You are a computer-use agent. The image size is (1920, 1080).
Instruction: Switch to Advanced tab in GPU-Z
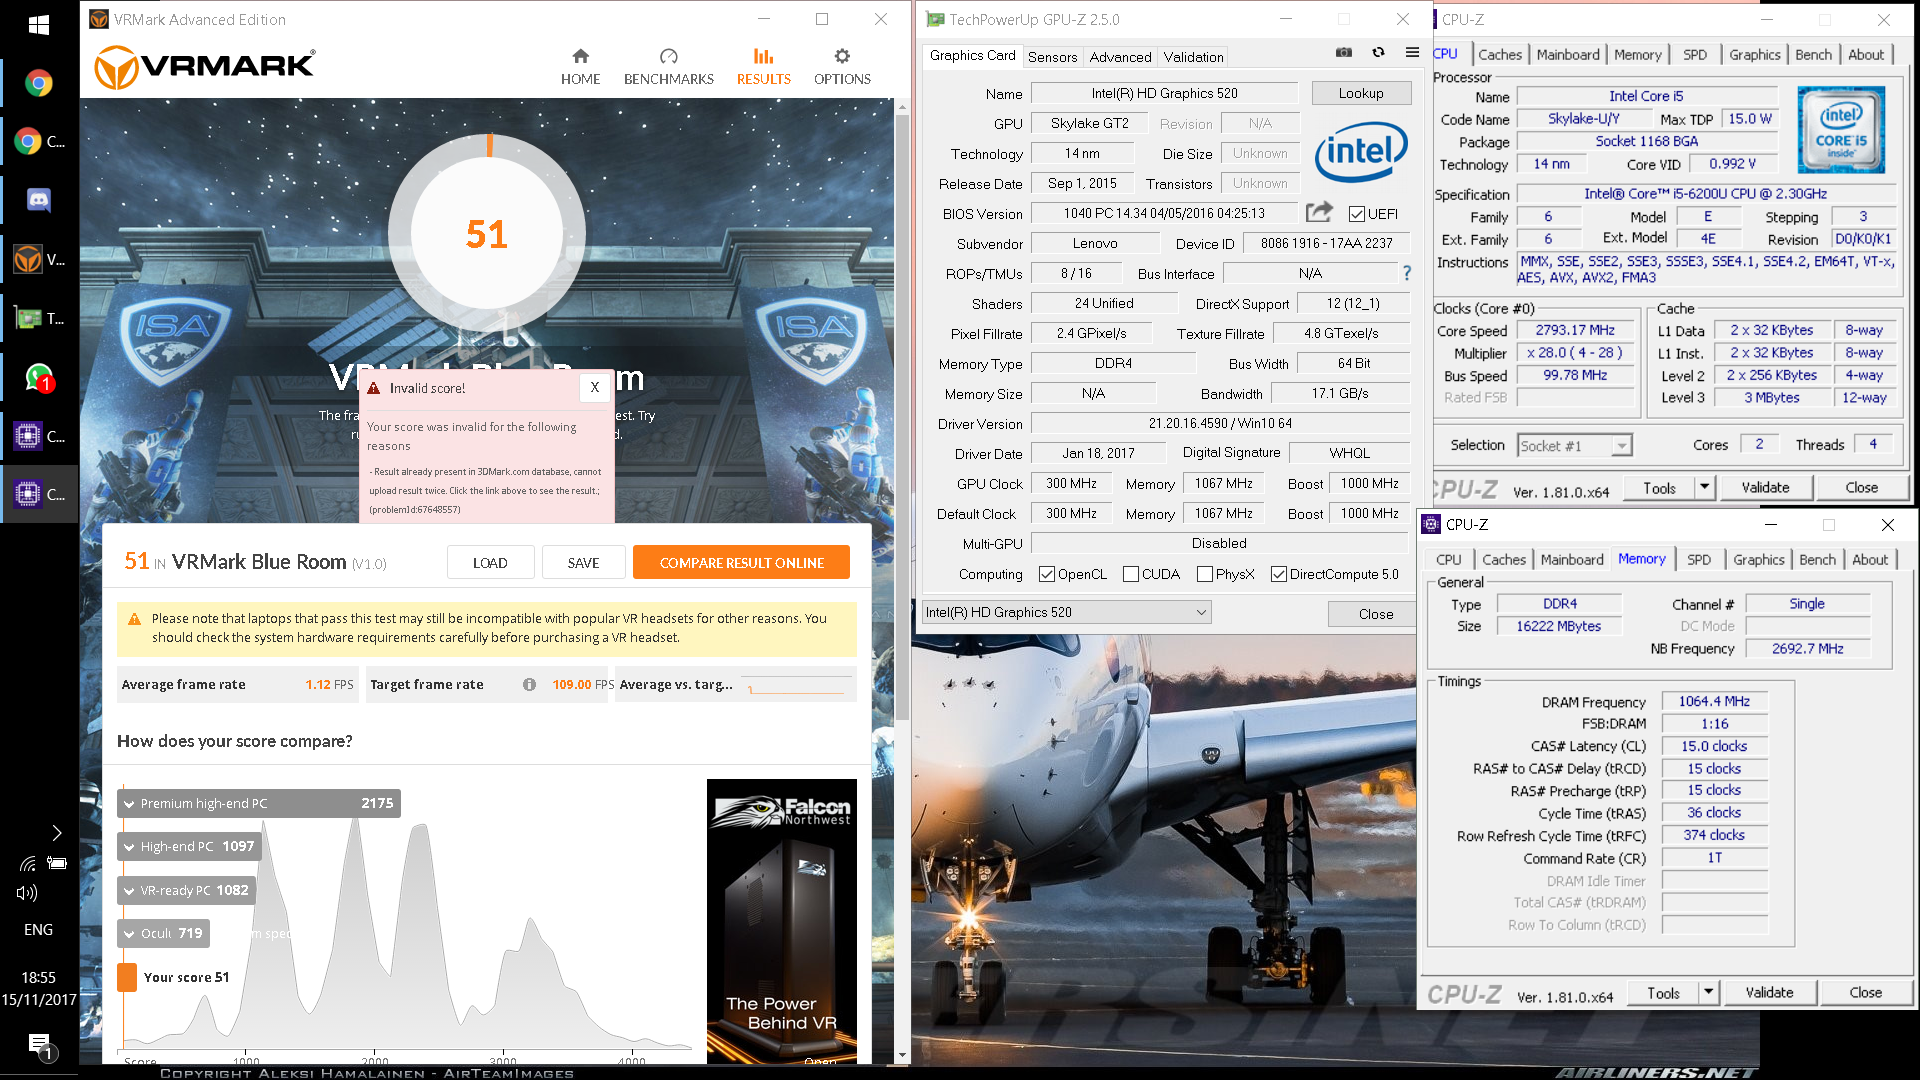click(x=1120, y=57)
